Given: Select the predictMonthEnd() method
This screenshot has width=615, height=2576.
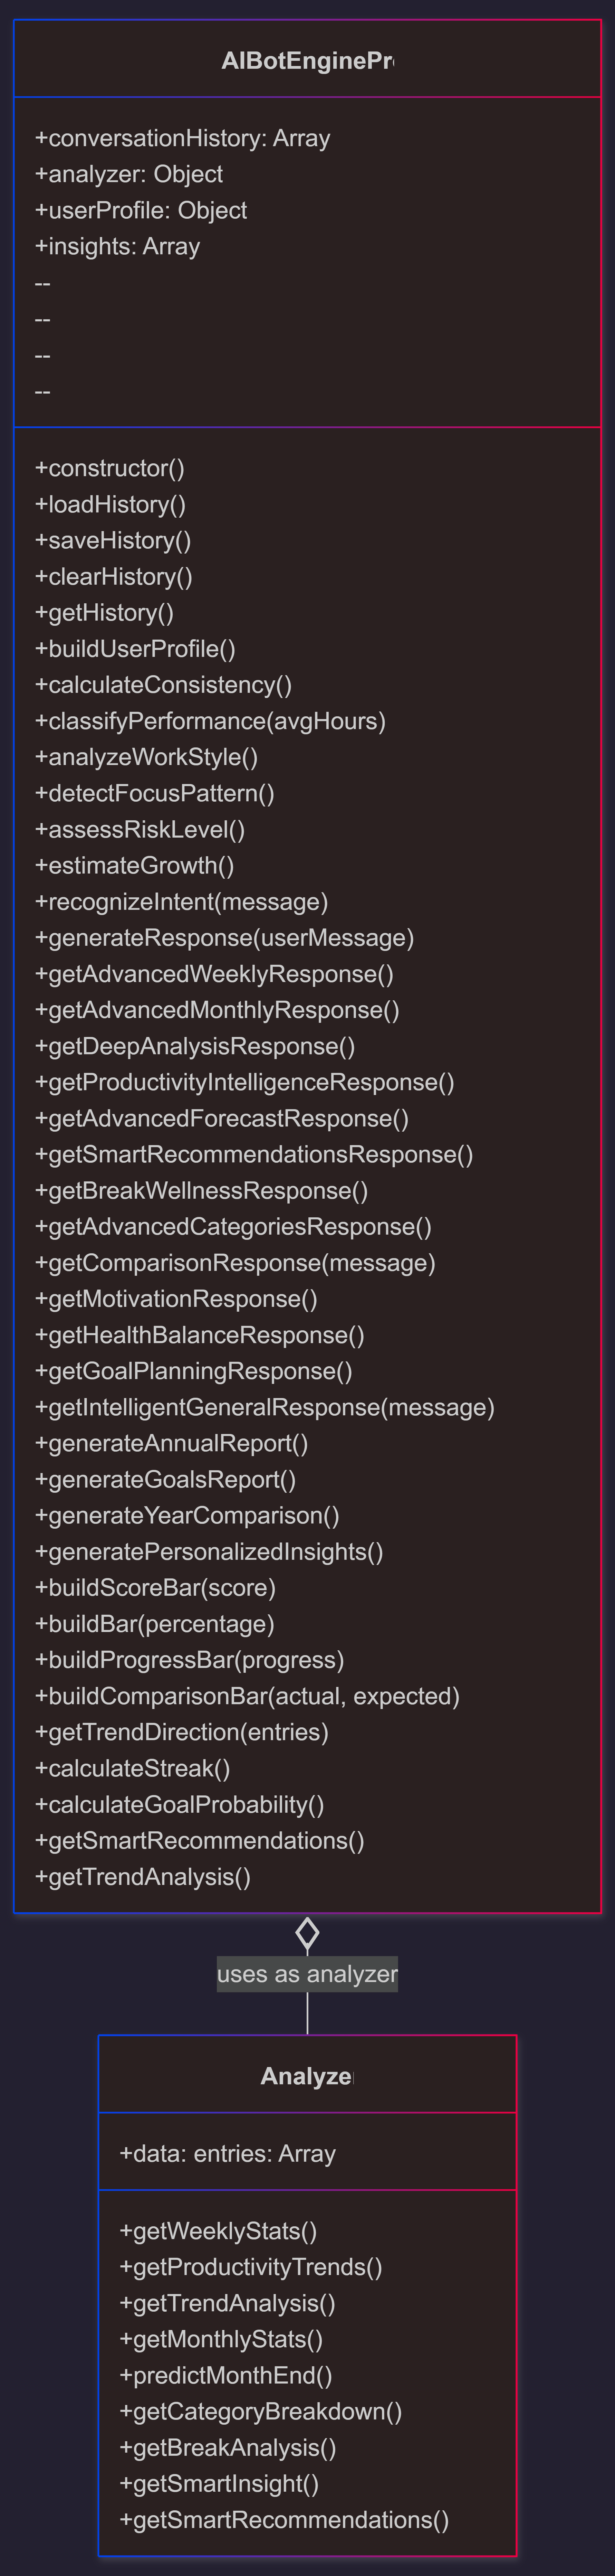Looking at the screenshot, I should [x=225, y=2375].
